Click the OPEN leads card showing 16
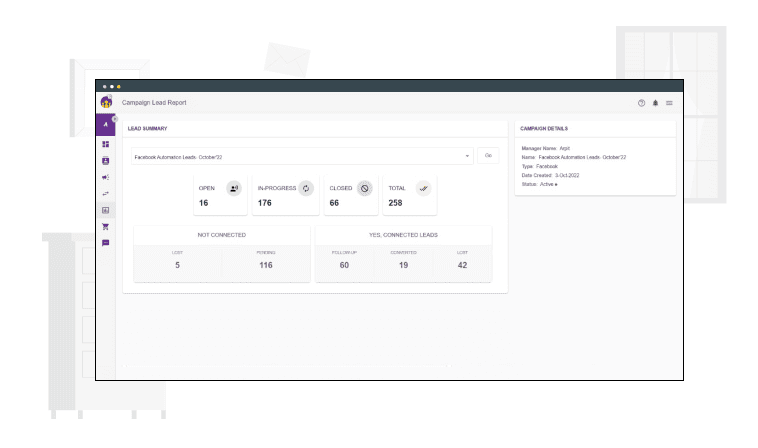 (222, 195)
